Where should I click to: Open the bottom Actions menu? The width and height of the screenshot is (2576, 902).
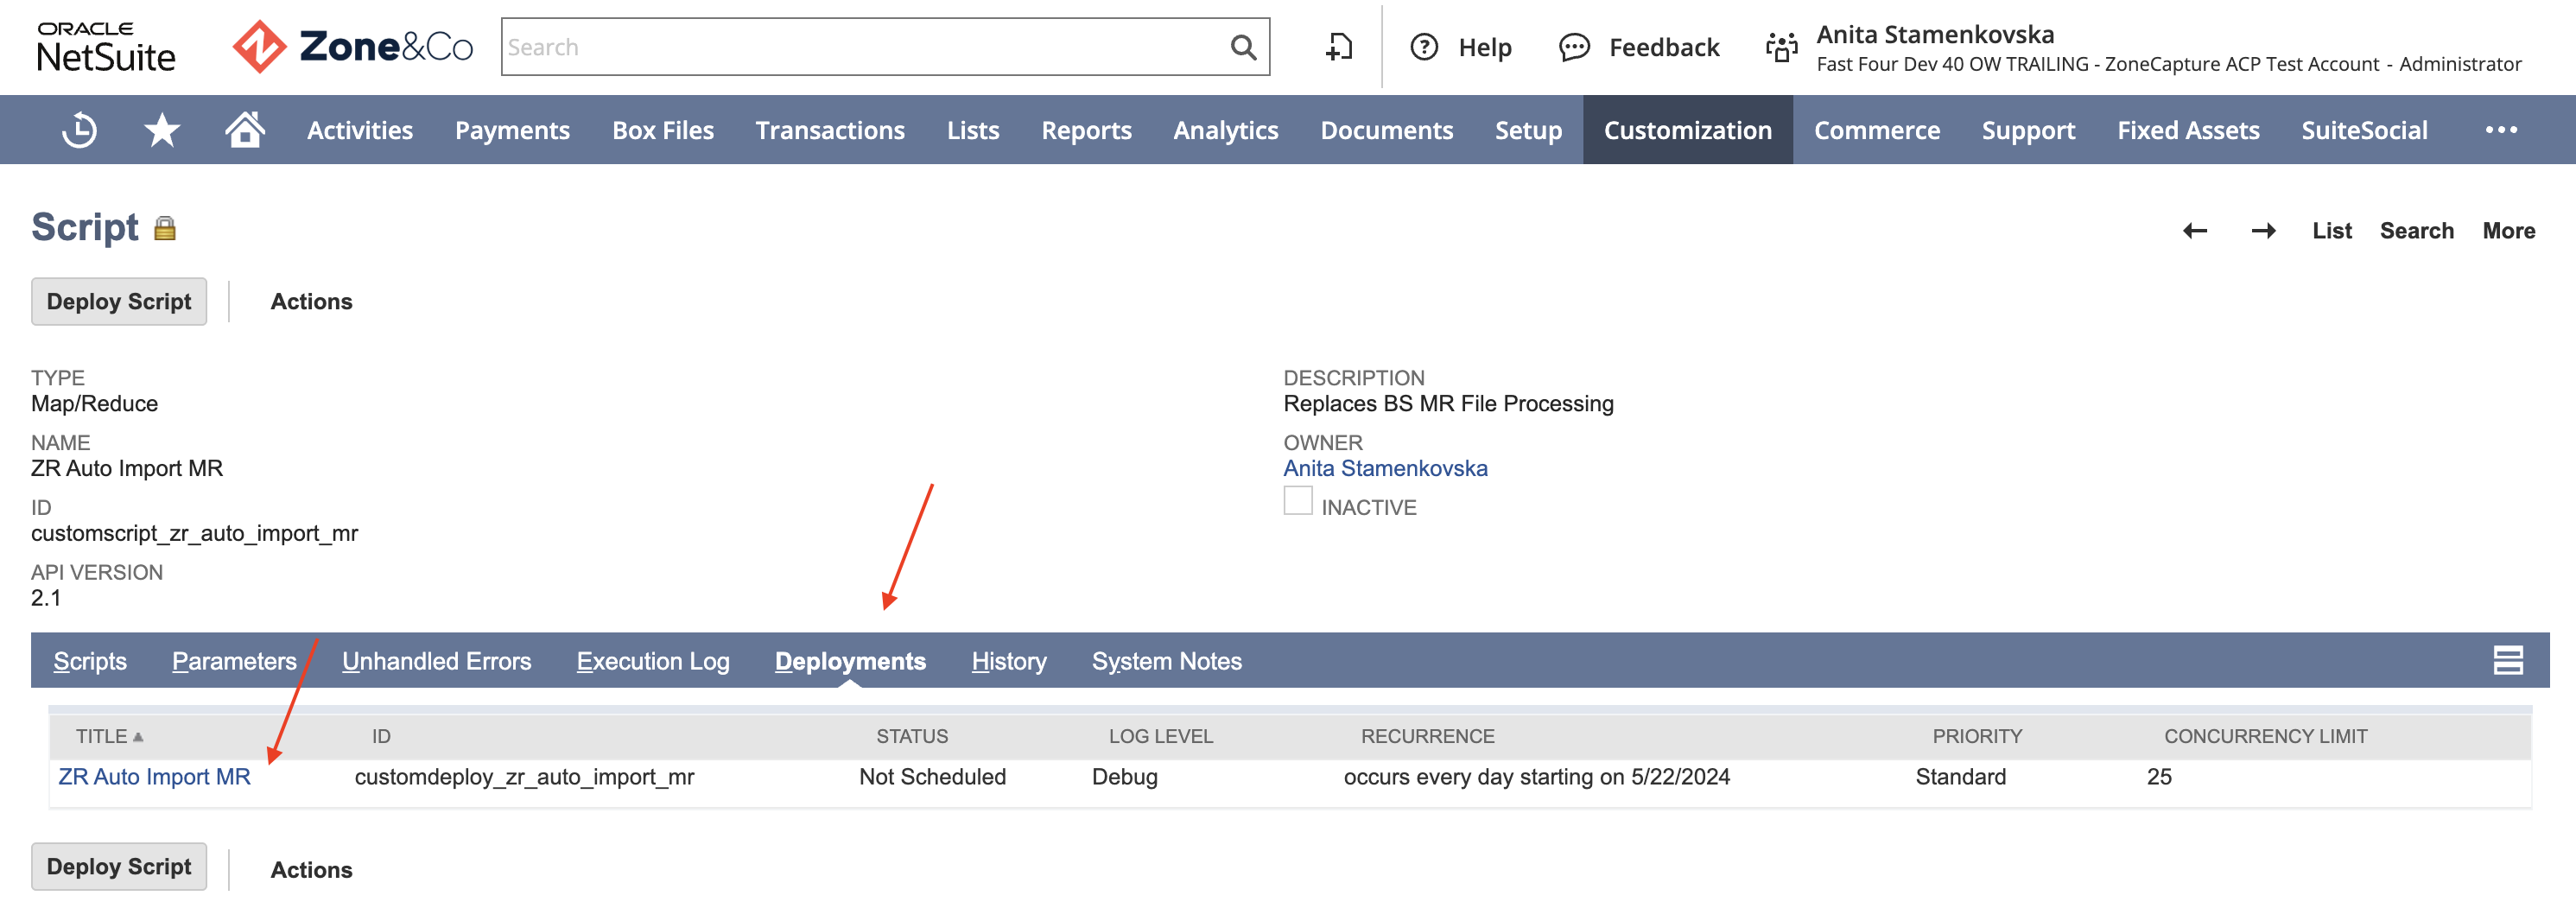pyautogui.click(x=311, y=870)
